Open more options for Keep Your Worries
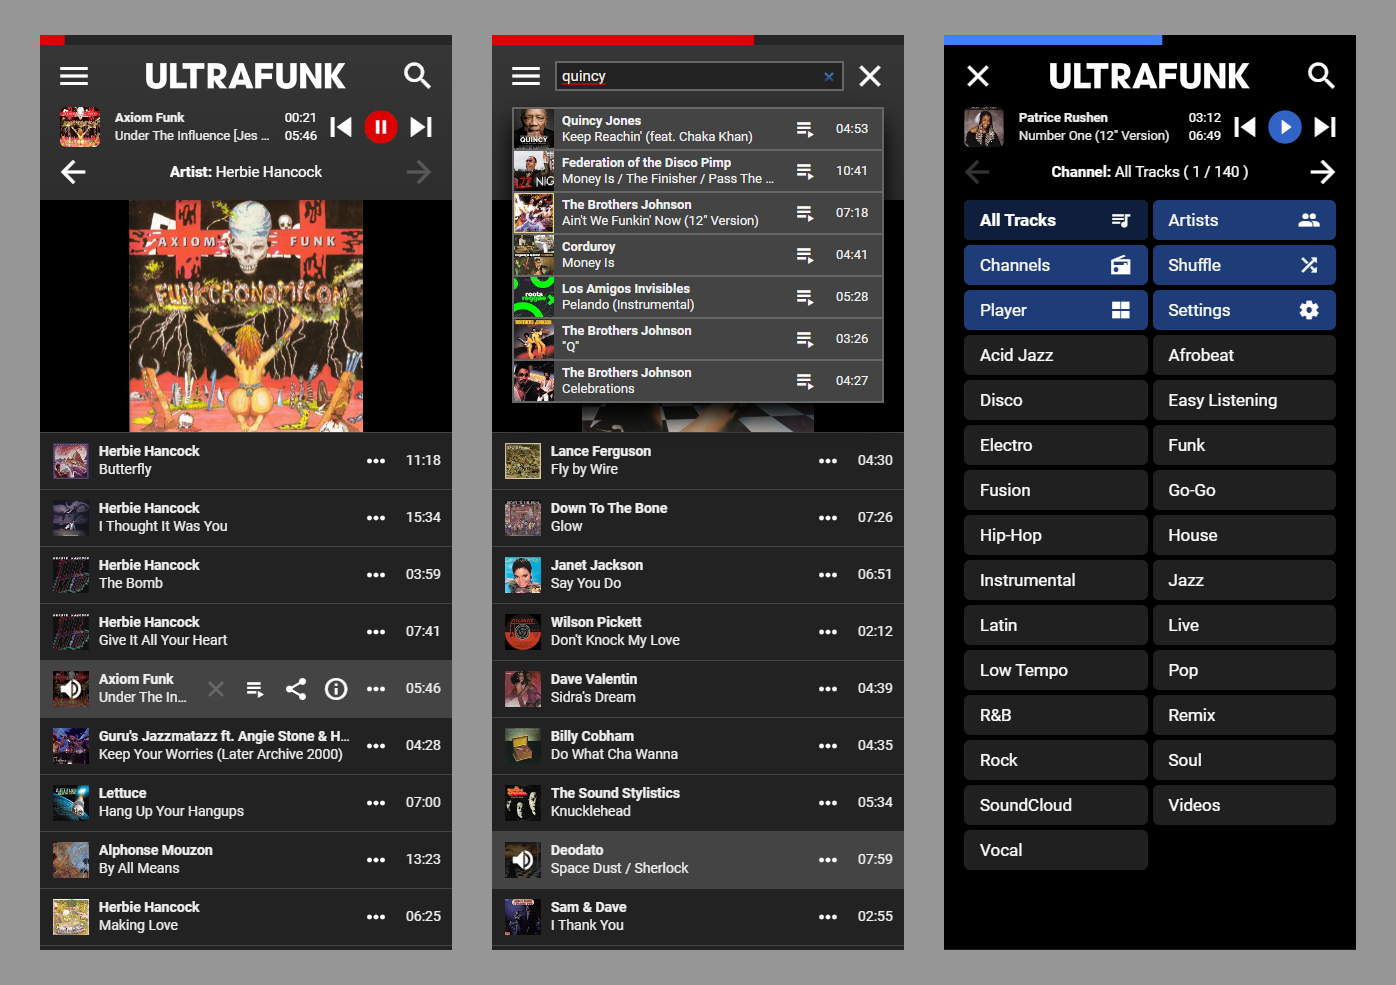The width and height of the screenshot is (1396, 985). (x=376, y=746)
